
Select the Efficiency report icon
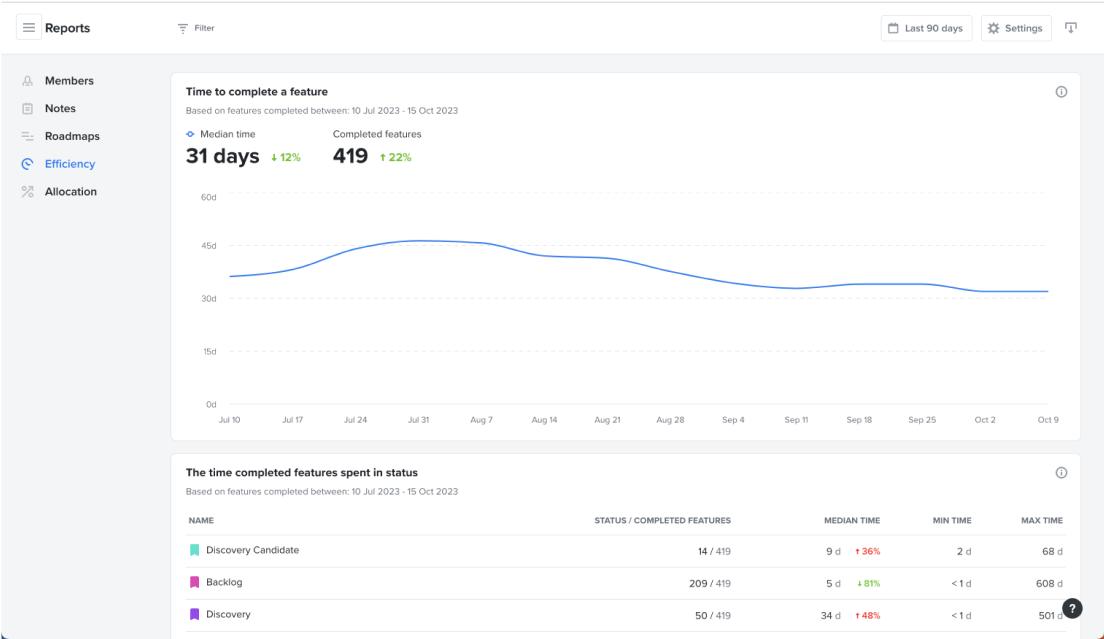click(27, 163)
